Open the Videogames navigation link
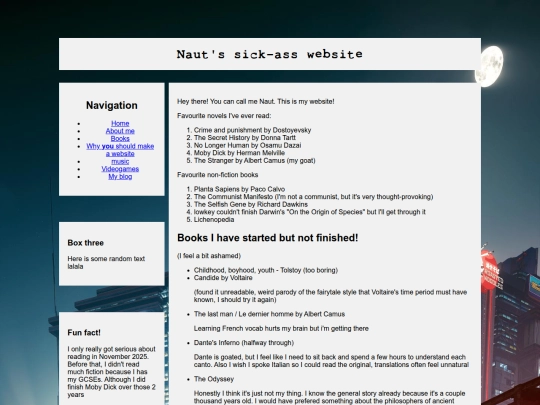Image resolution: width=540 pixels, height=405 pixels. click(120, 169)
